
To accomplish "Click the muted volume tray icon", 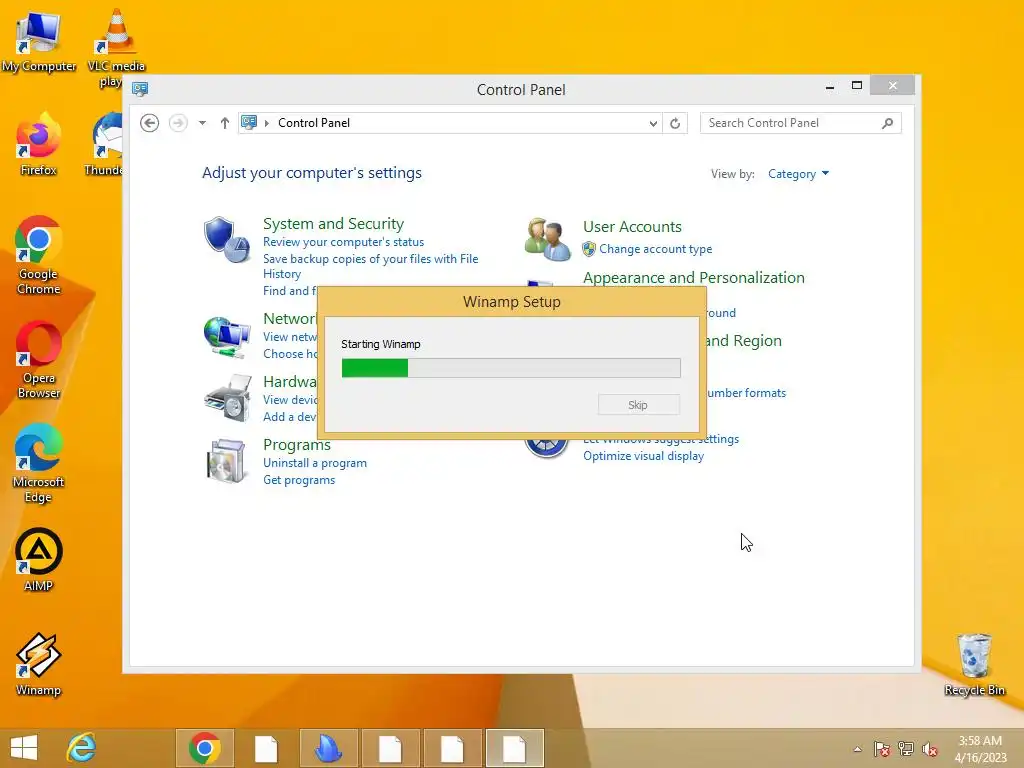I will [930, 748].
